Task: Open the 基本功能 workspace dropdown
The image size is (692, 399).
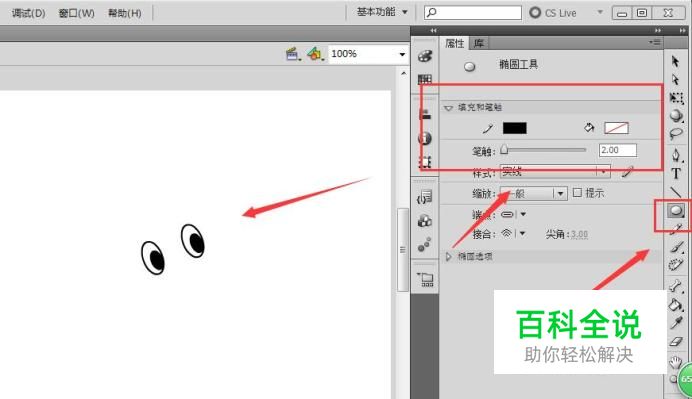Action: coord(382,12)
